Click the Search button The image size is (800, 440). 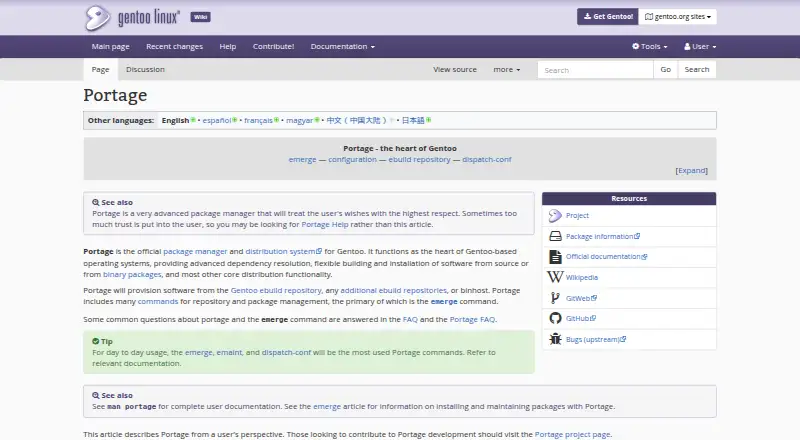(696, 69)
